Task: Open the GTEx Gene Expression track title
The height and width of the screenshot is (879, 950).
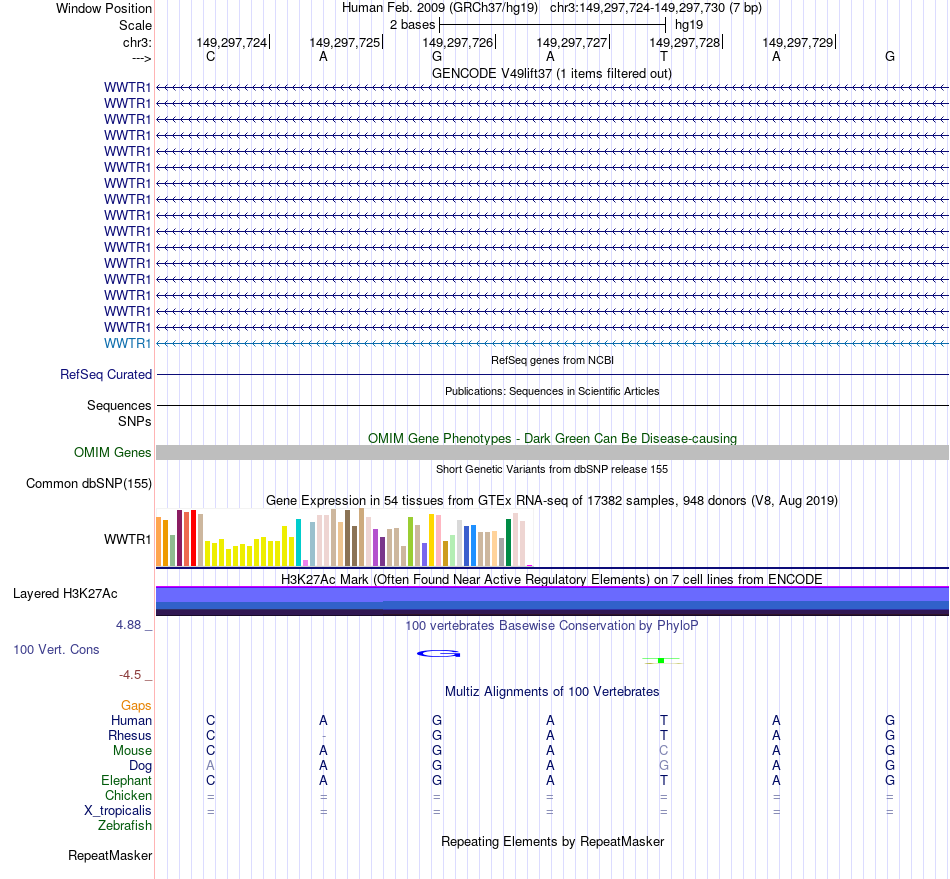Action: (552, 500)
